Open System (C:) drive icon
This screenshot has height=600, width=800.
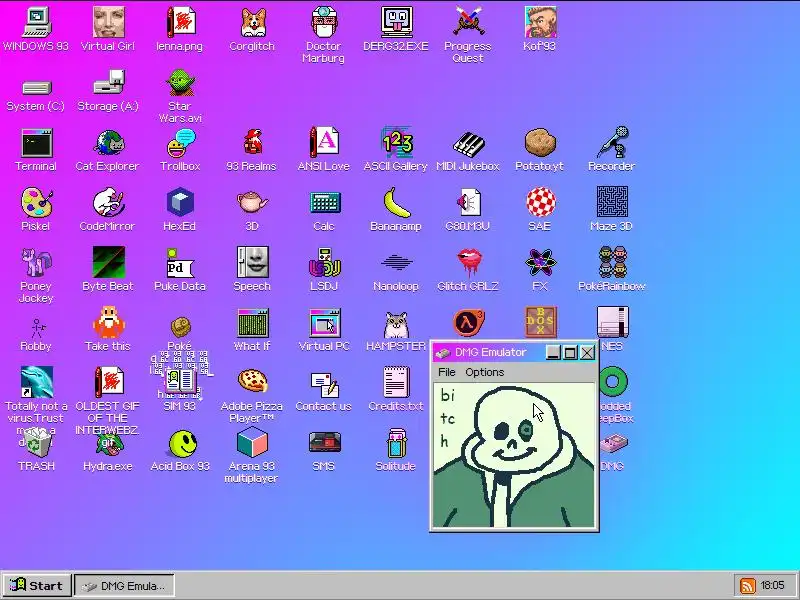[36, 88]
